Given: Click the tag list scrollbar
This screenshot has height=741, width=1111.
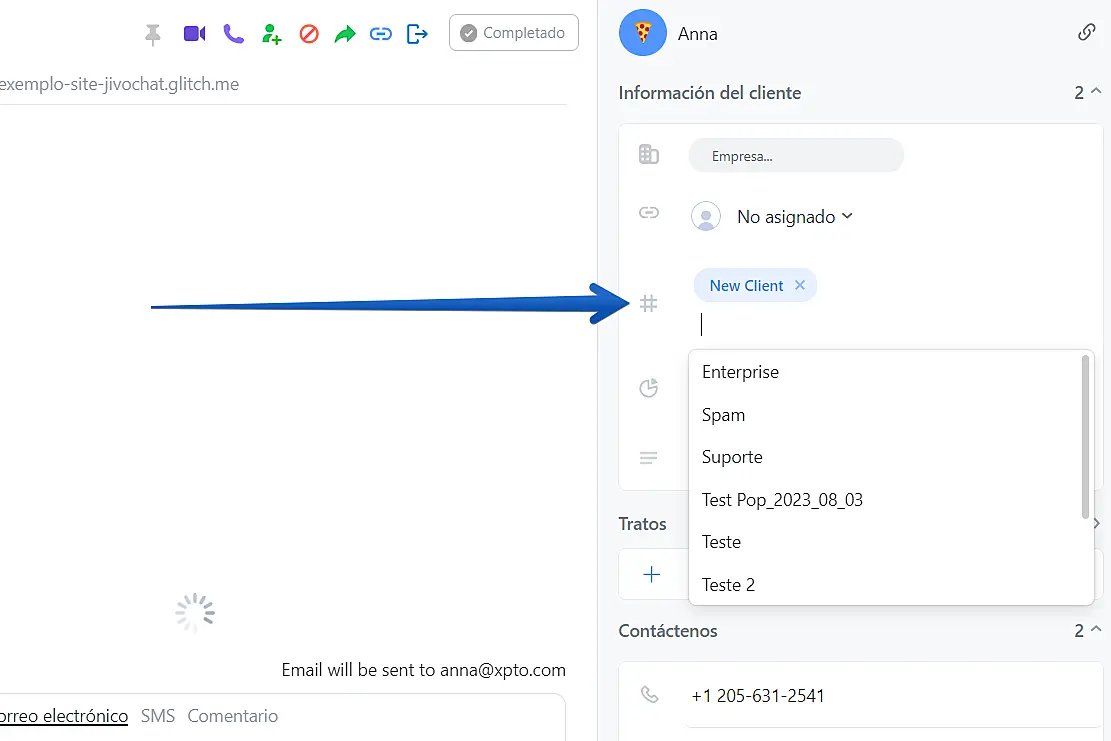Looking at the screenshot, I should [x=1085, y=436].
